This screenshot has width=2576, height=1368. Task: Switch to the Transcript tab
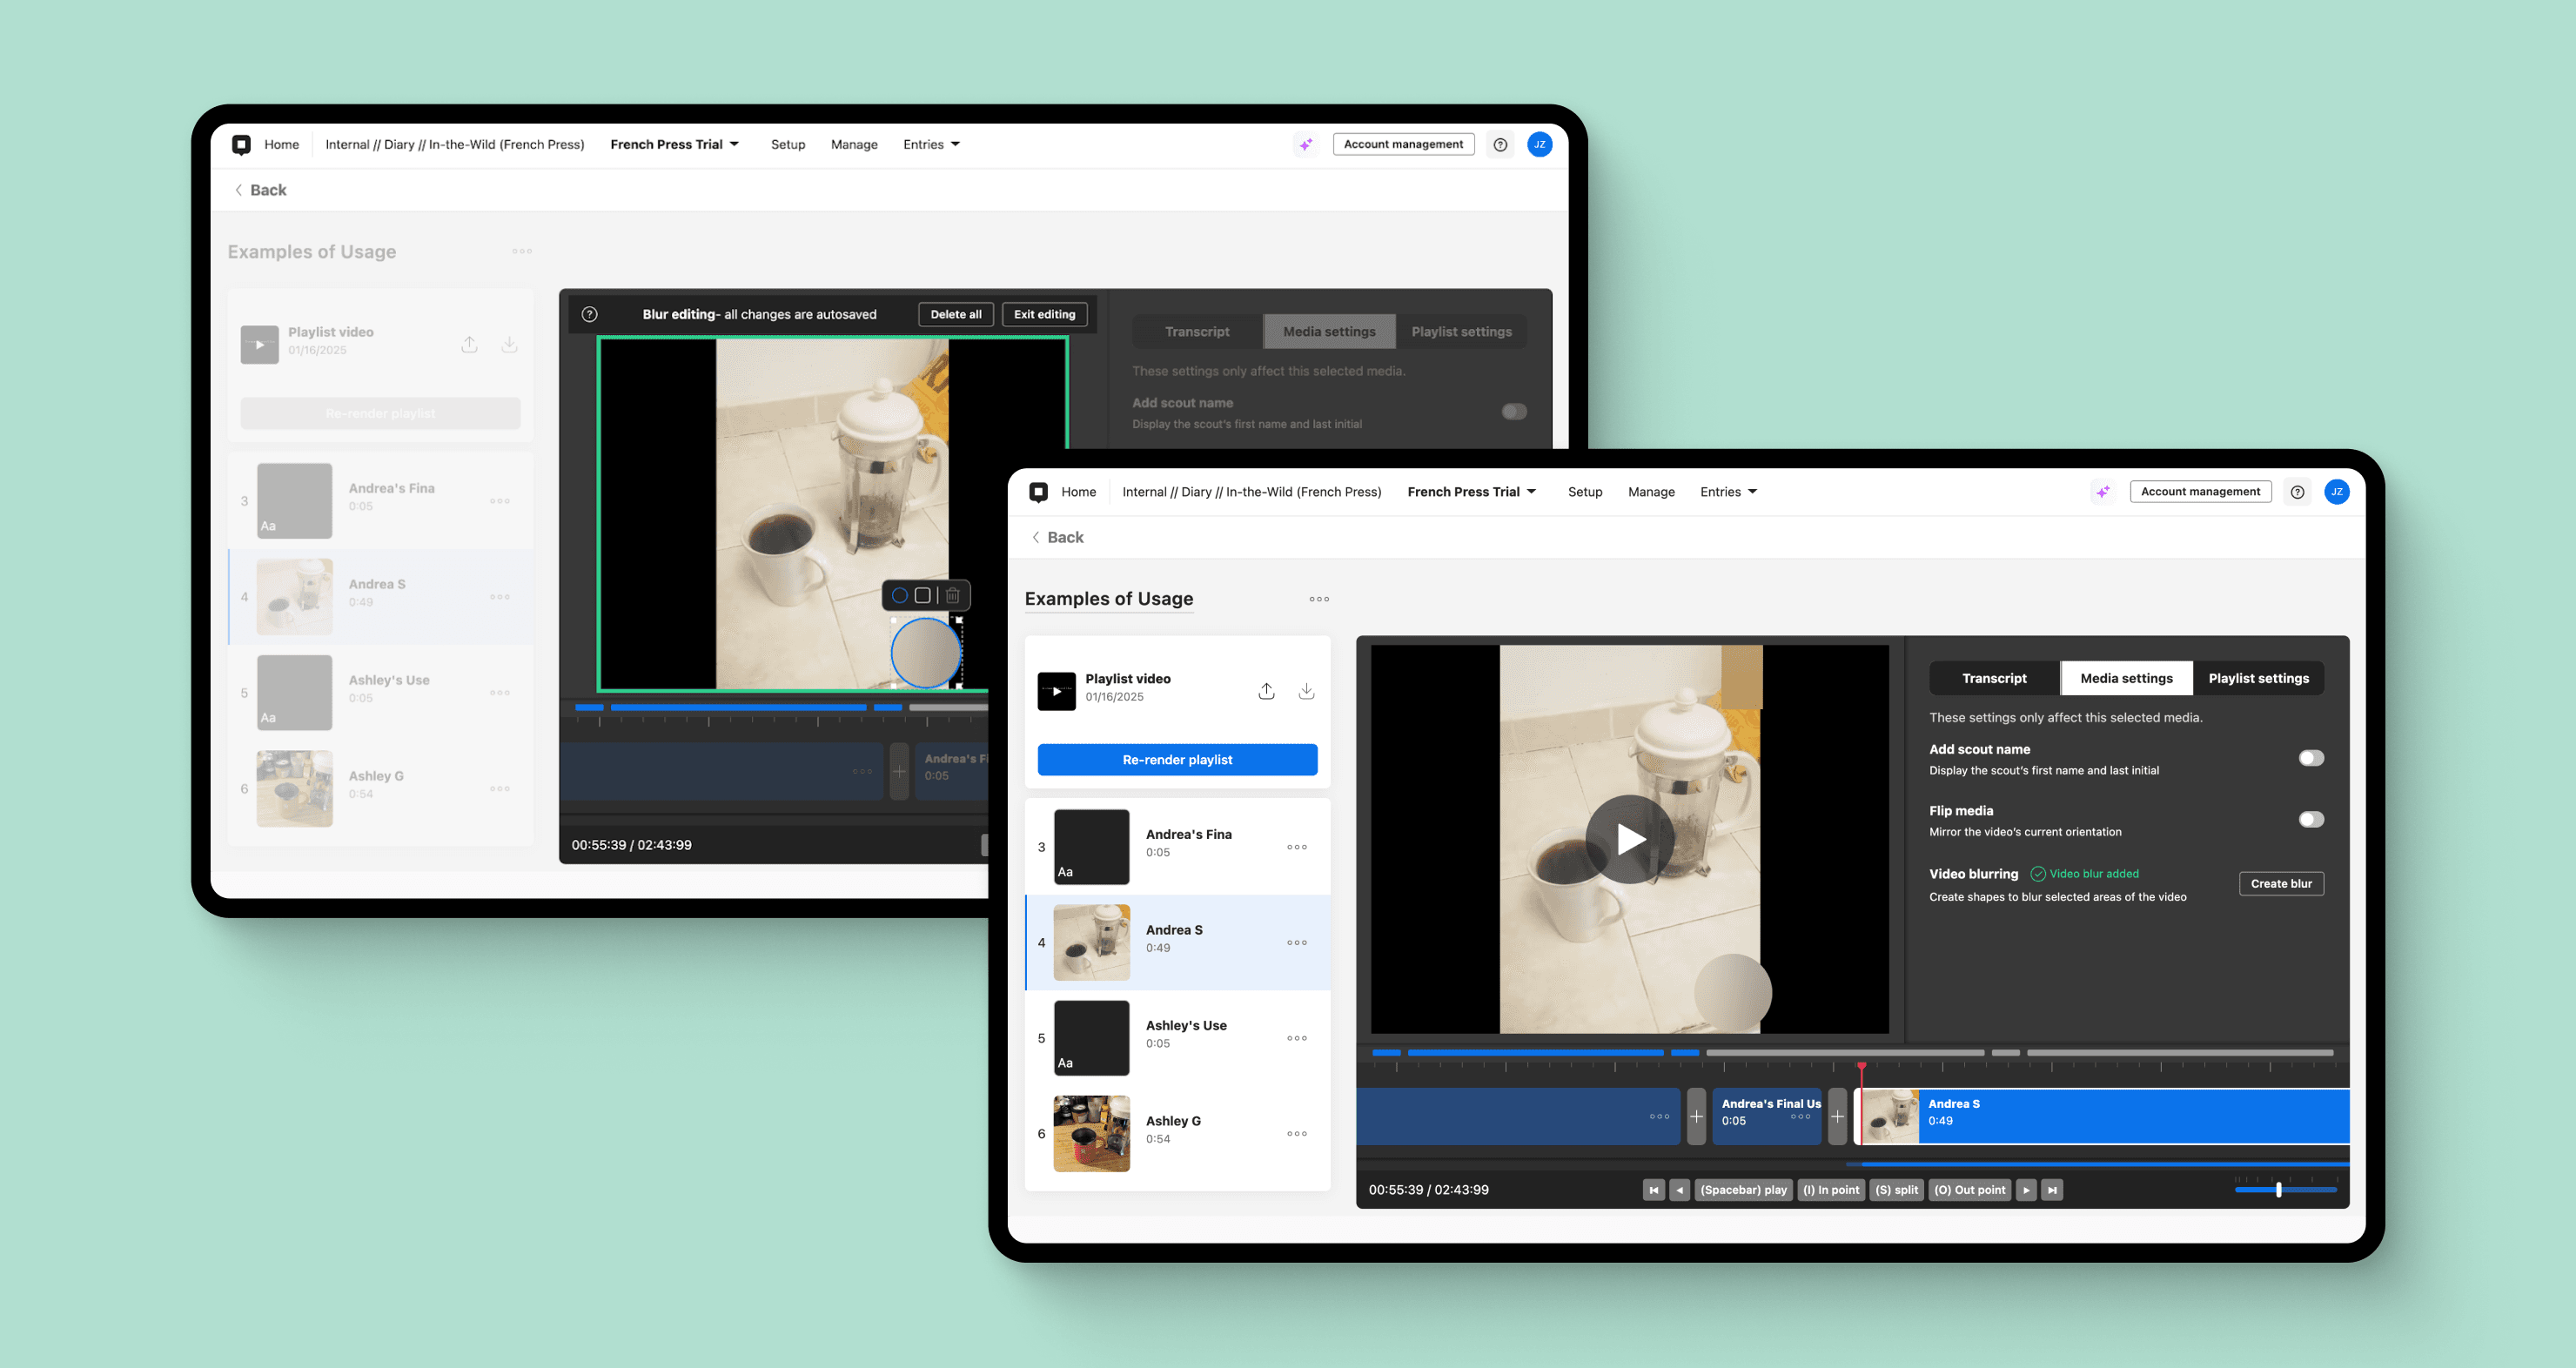1993,678
